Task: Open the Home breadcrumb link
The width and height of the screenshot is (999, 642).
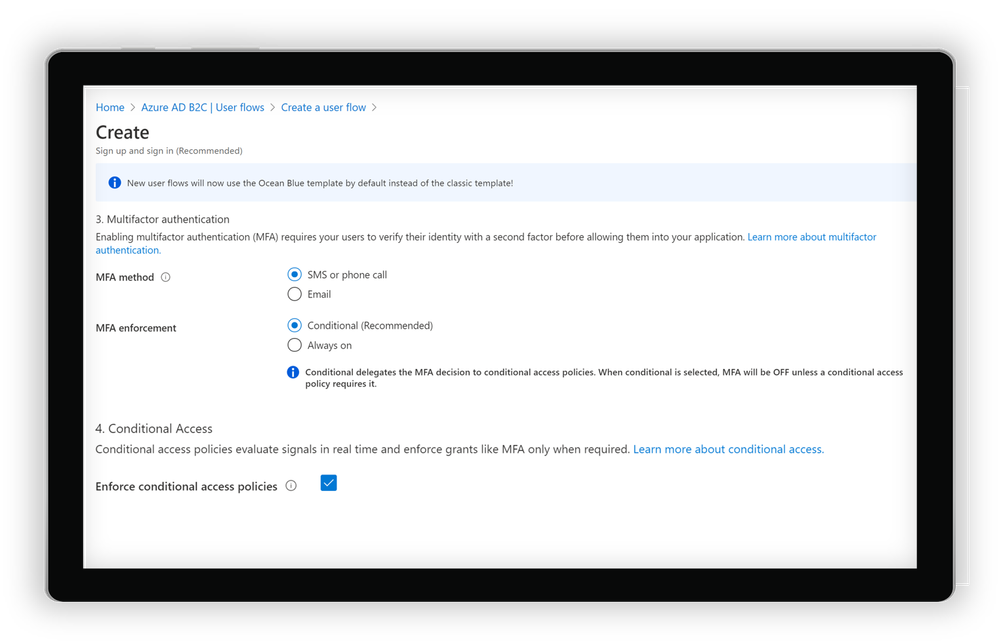Action: tap(110, 108)
